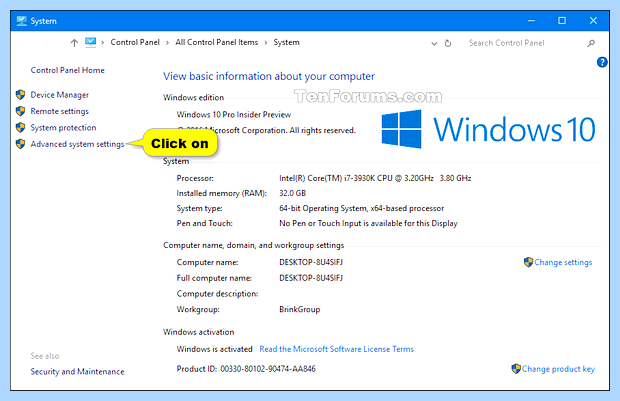Click the Remote settings shield icon

pos(21,111)
